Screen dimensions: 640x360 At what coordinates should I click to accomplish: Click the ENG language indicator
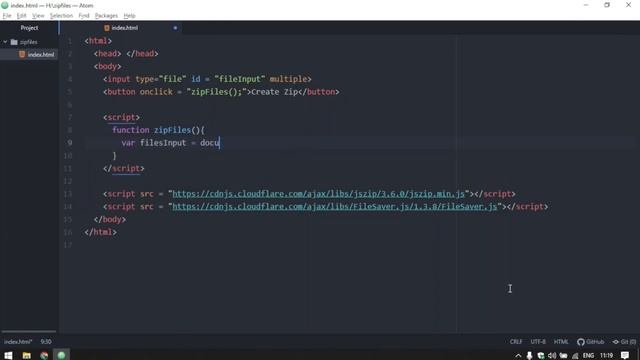coord(588,356)
